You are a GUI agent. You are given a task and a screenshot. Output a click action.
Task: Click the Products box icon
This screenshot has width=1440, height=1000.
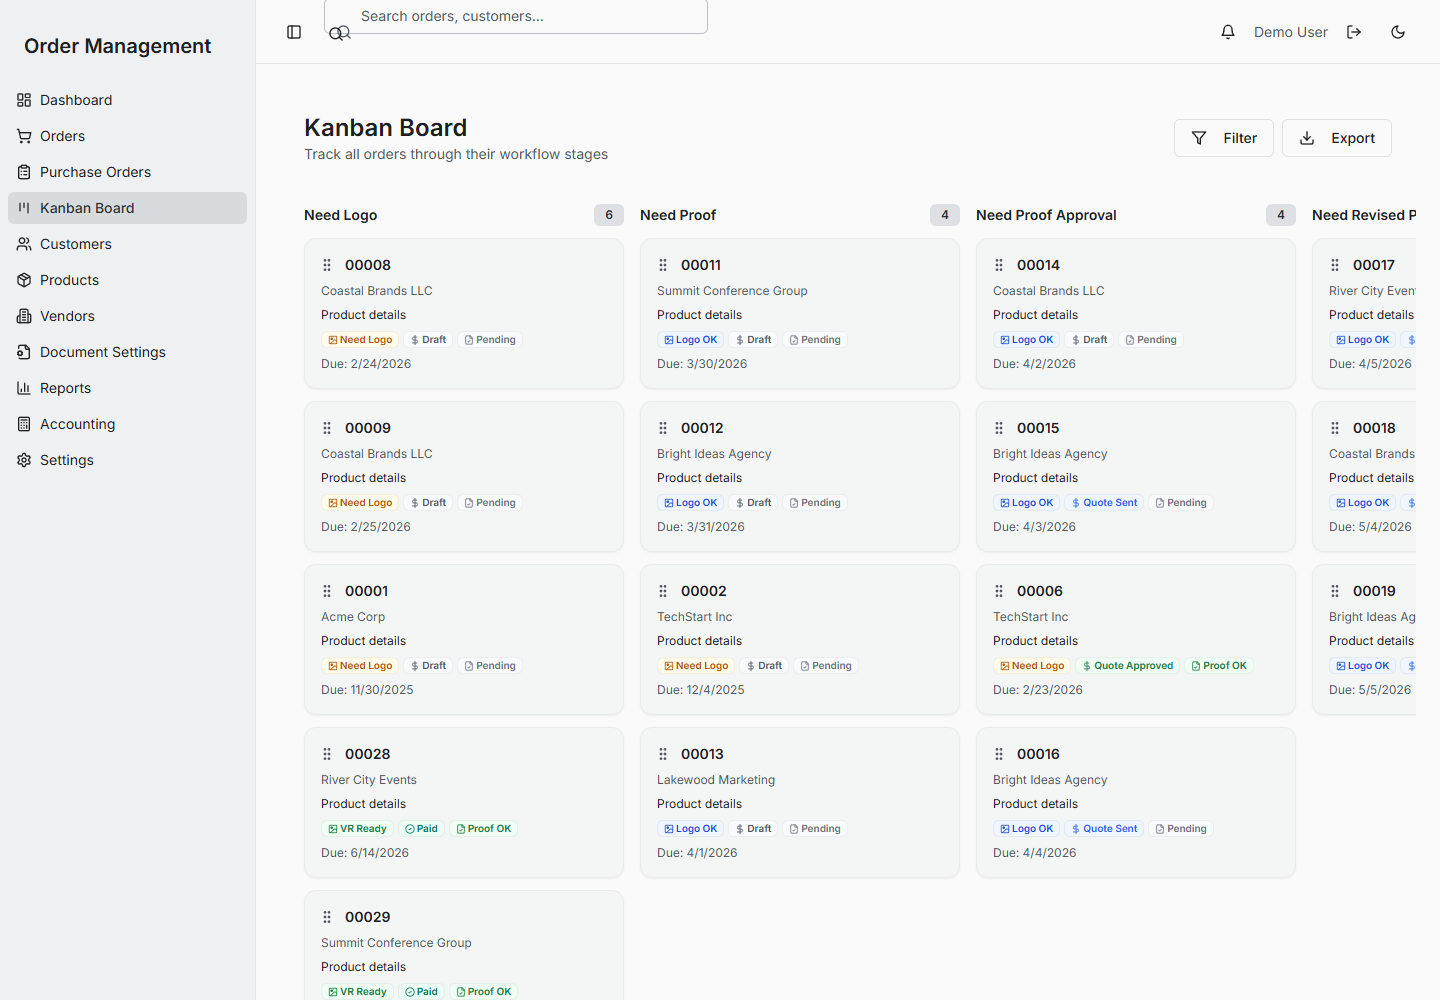click(24, 280)
